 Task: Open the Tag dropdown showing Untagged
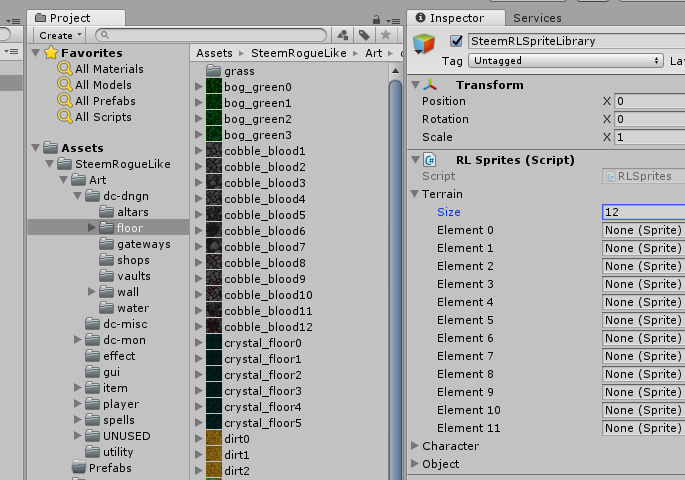point(566,61)
